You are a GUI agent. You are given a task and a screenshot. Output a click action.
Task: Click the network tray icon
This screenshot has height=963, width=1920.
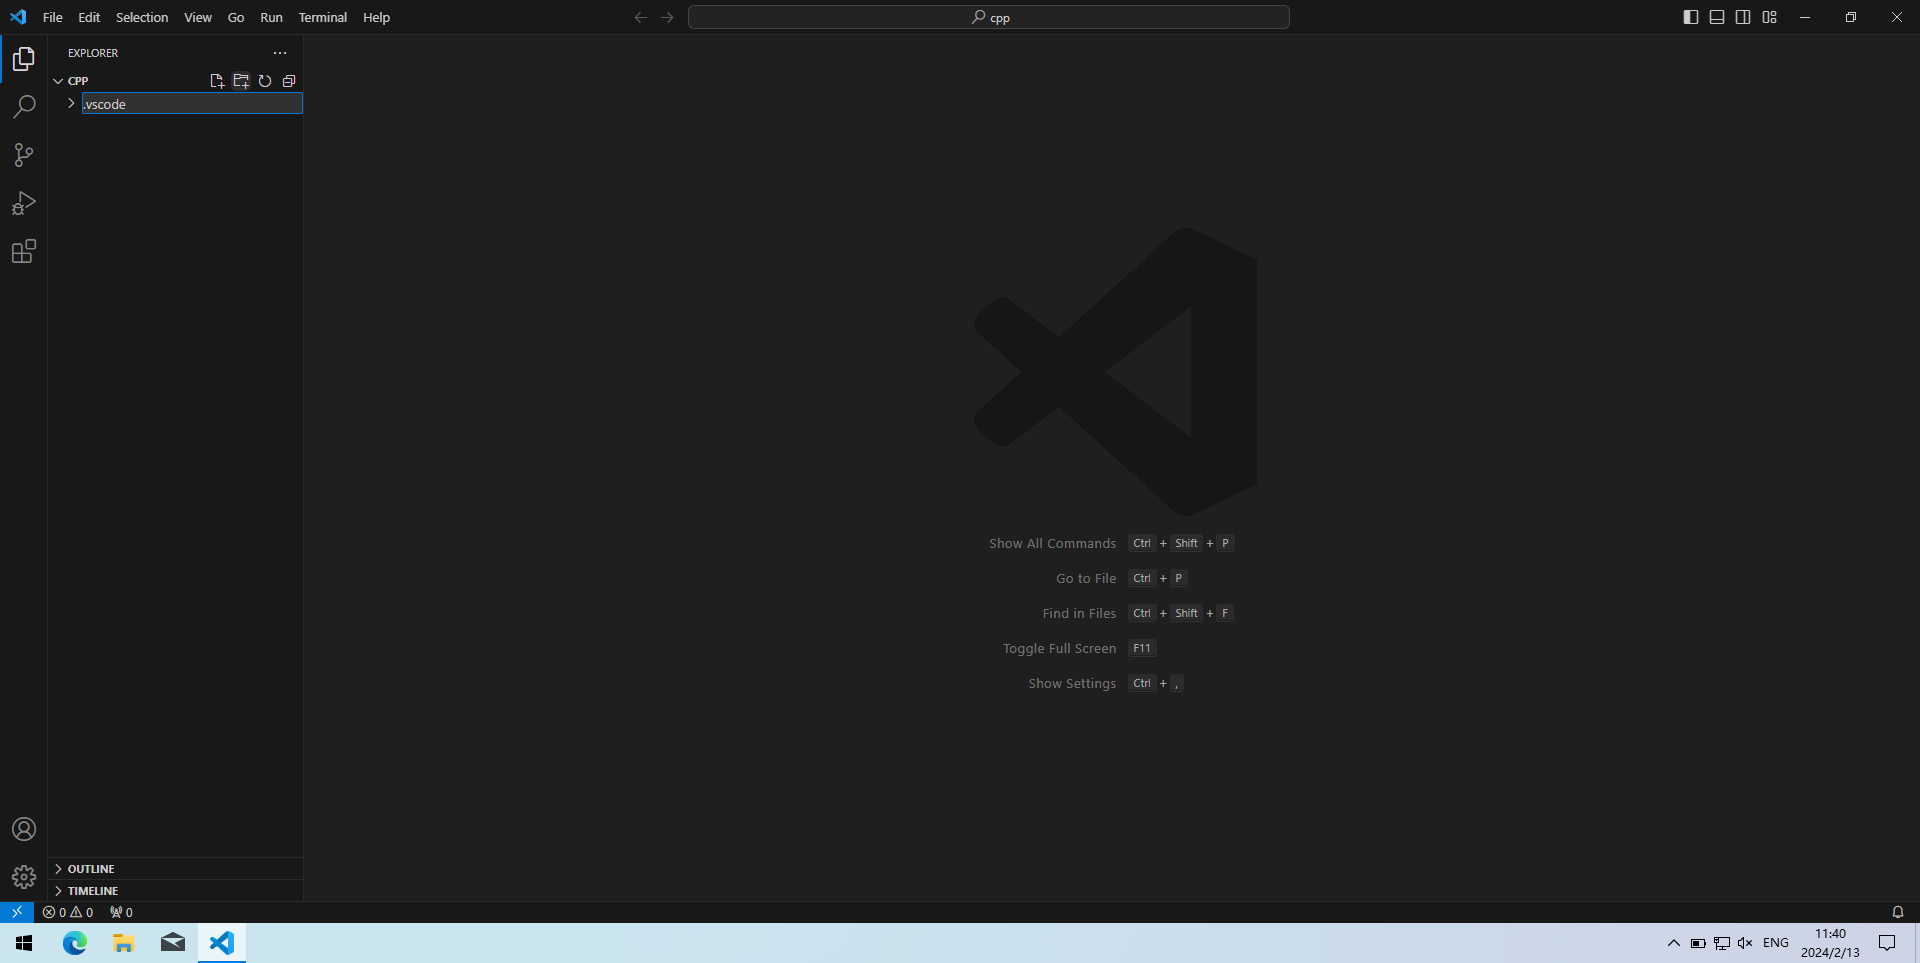click(1722, 943)
